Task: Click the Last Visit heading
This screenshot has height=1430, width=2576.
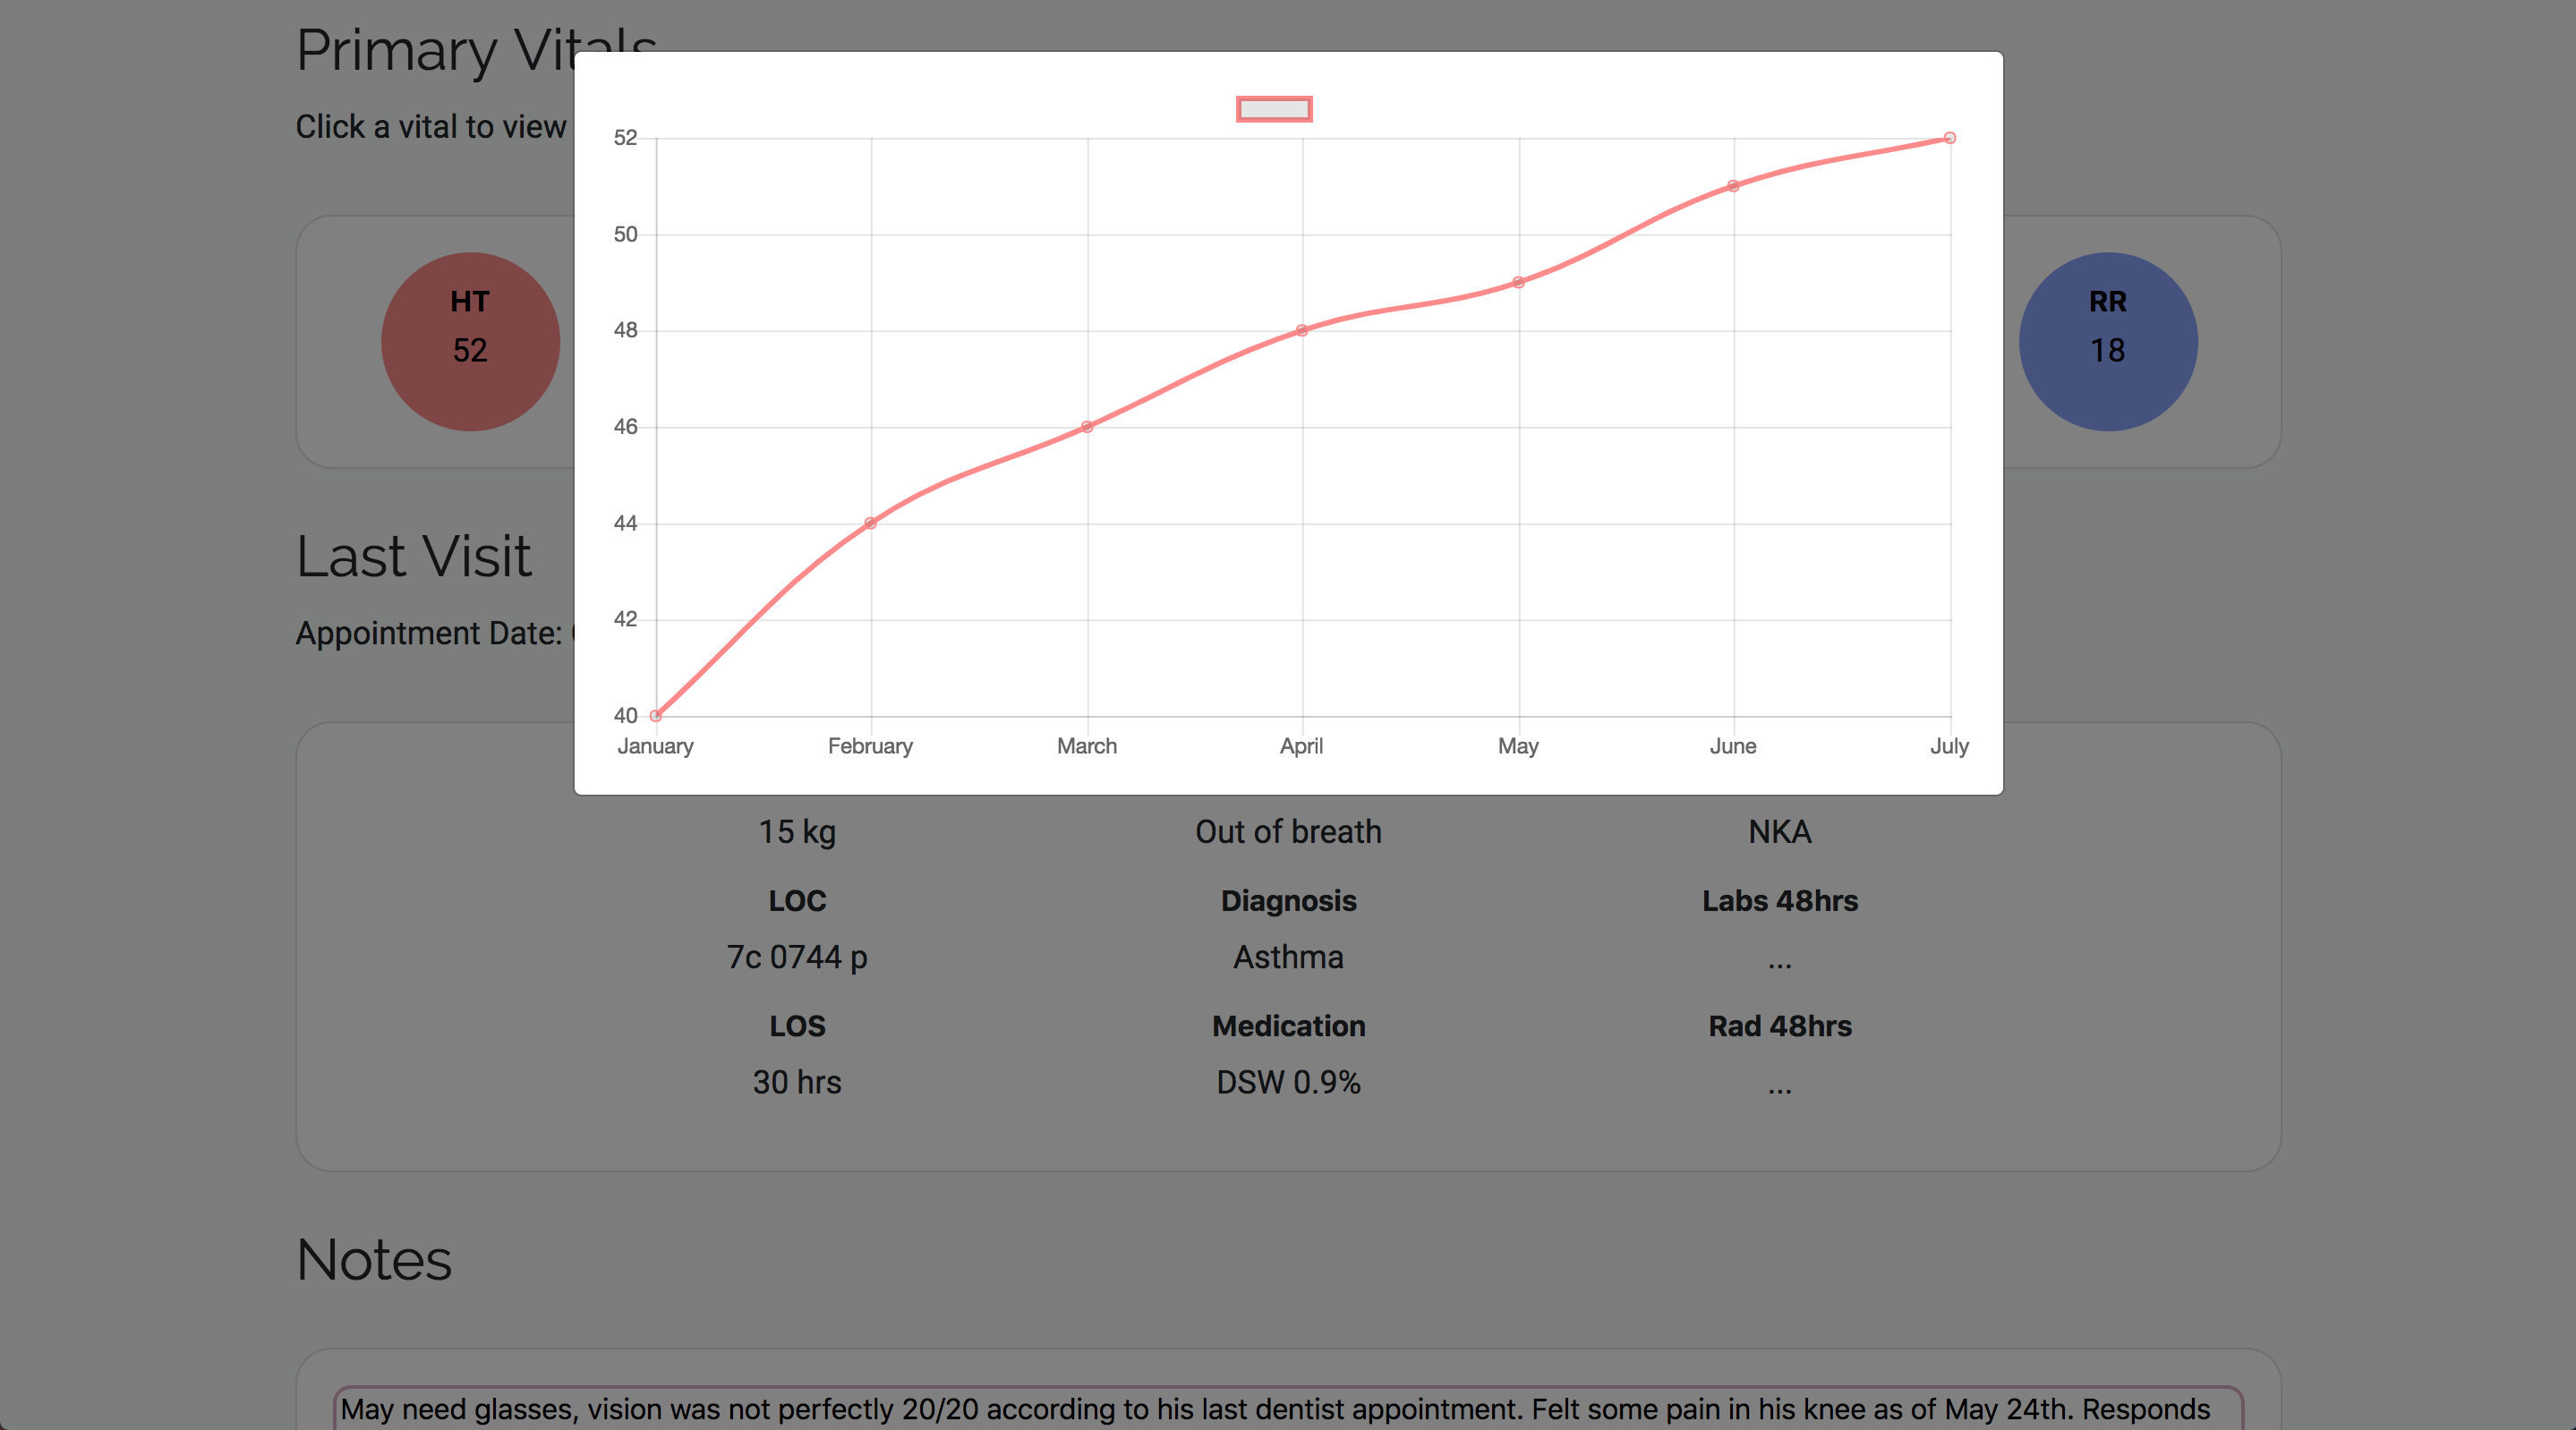Action: 413,556
